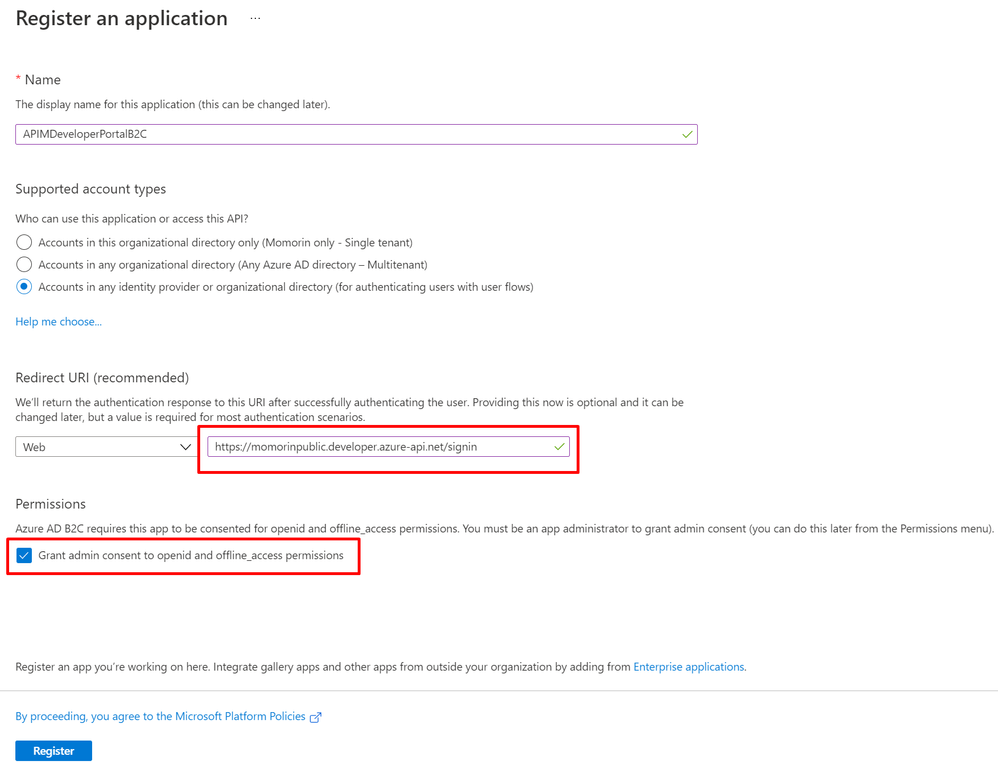Click the green checkmark in the Name field
Screen dimensions: 998x772
coord(687,134)
